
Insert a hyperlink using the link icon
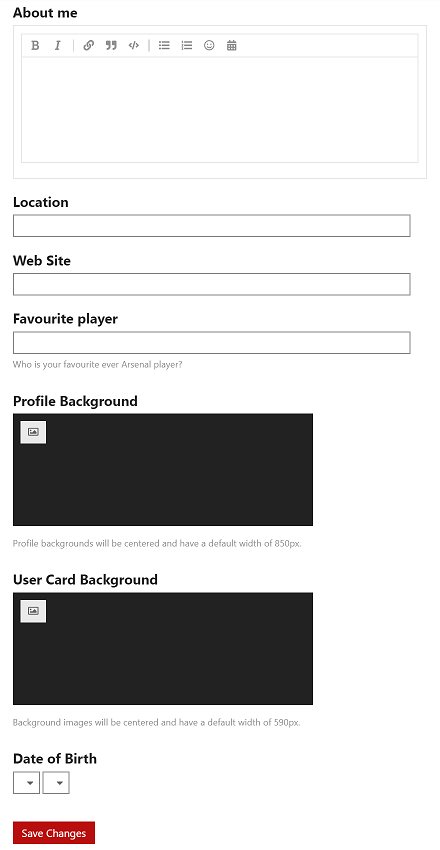(89, 46)
